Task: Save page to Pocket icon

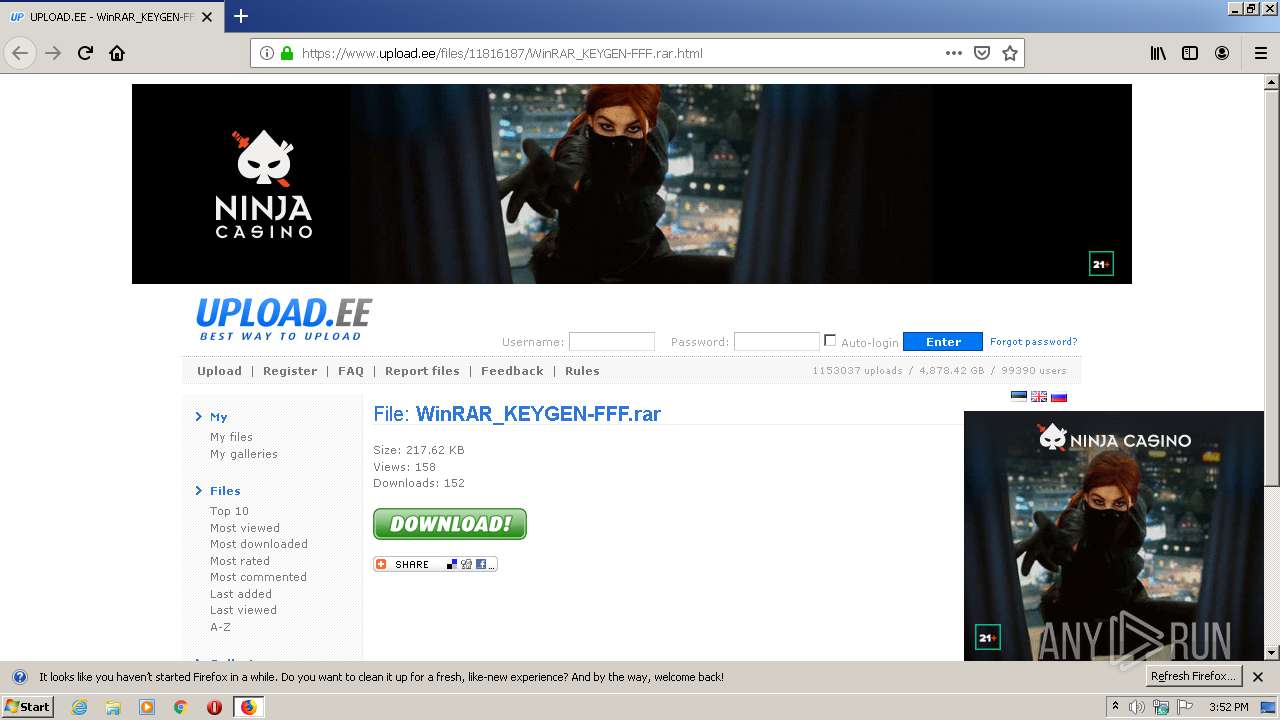Action: 982,53
